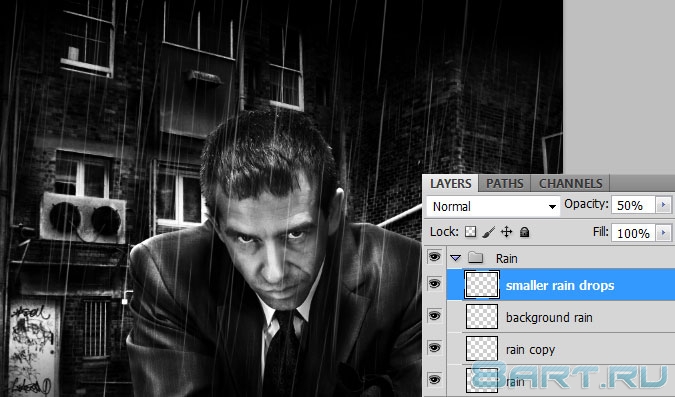Image resolution: width=675 pixels, height=397 pixels.
Task: Open the Fill slider arrow
Action: tap(663, 233)
